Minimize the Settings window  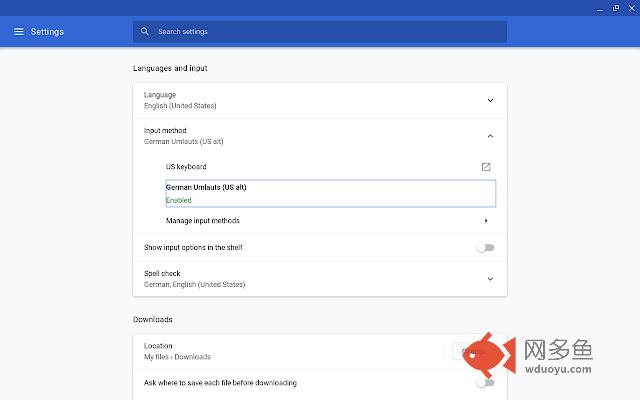tap(600, 9)
